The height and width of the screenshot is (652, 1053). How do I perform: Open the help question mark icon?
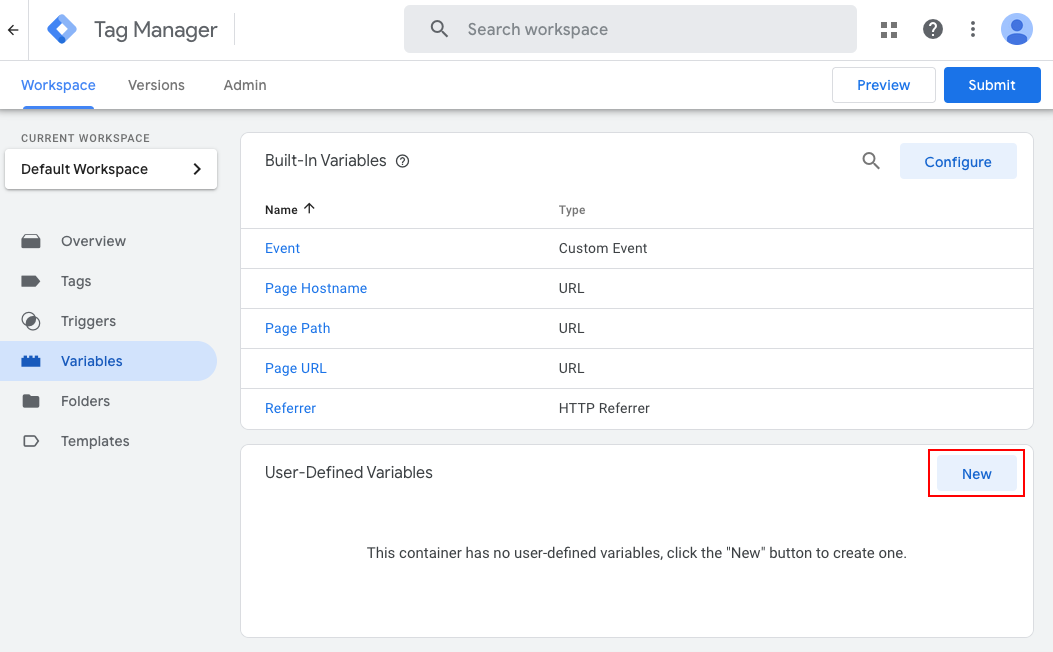pyautogui.click(x=933, y=30)
